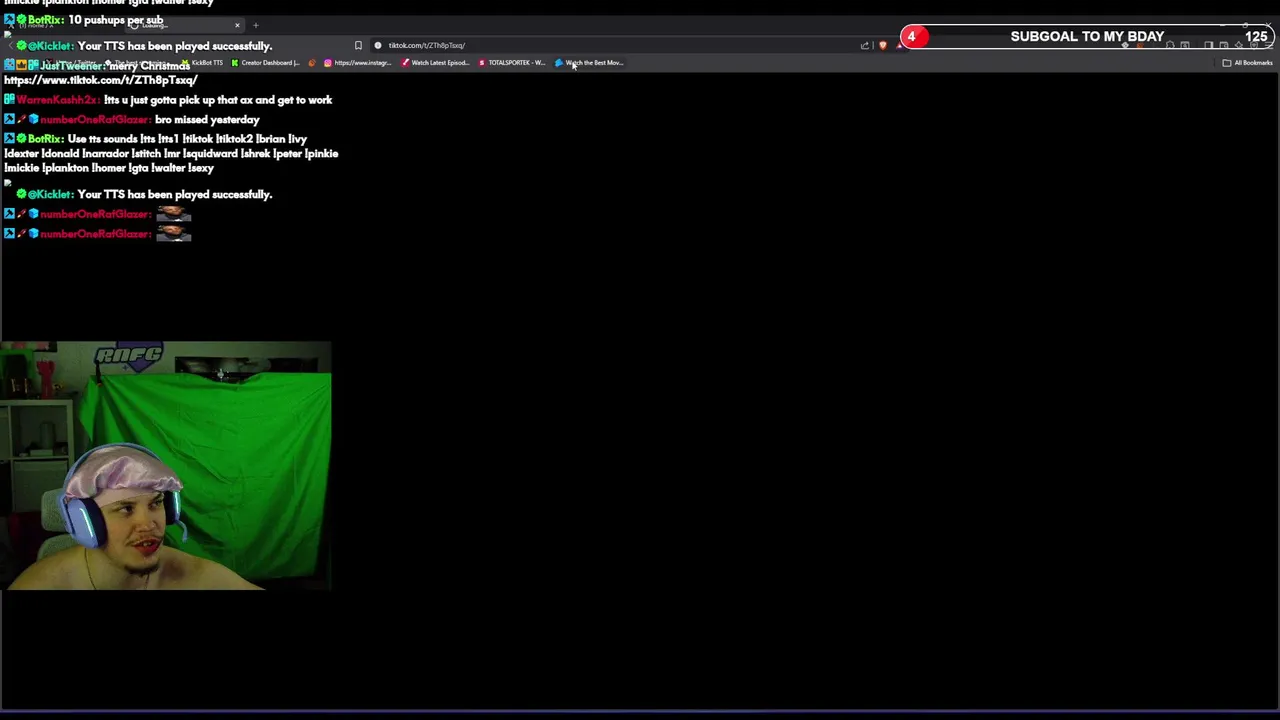Image resolution: width=1280 pixels, height=720 pixels.
Task: Open a new browser tab with plus
Action: pos(256,25)
